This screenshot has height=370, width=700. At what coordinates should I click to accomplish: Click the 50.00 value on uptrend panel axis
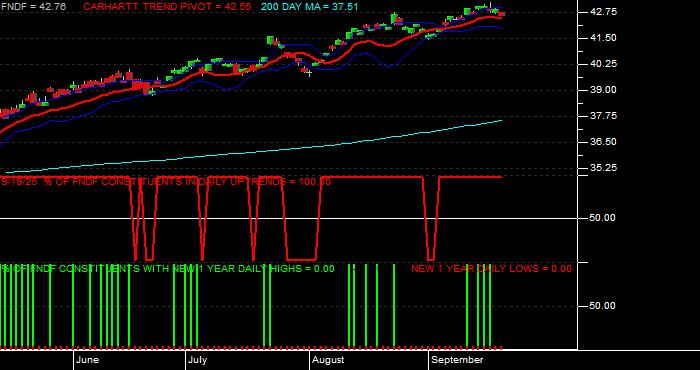coord(603,218)
